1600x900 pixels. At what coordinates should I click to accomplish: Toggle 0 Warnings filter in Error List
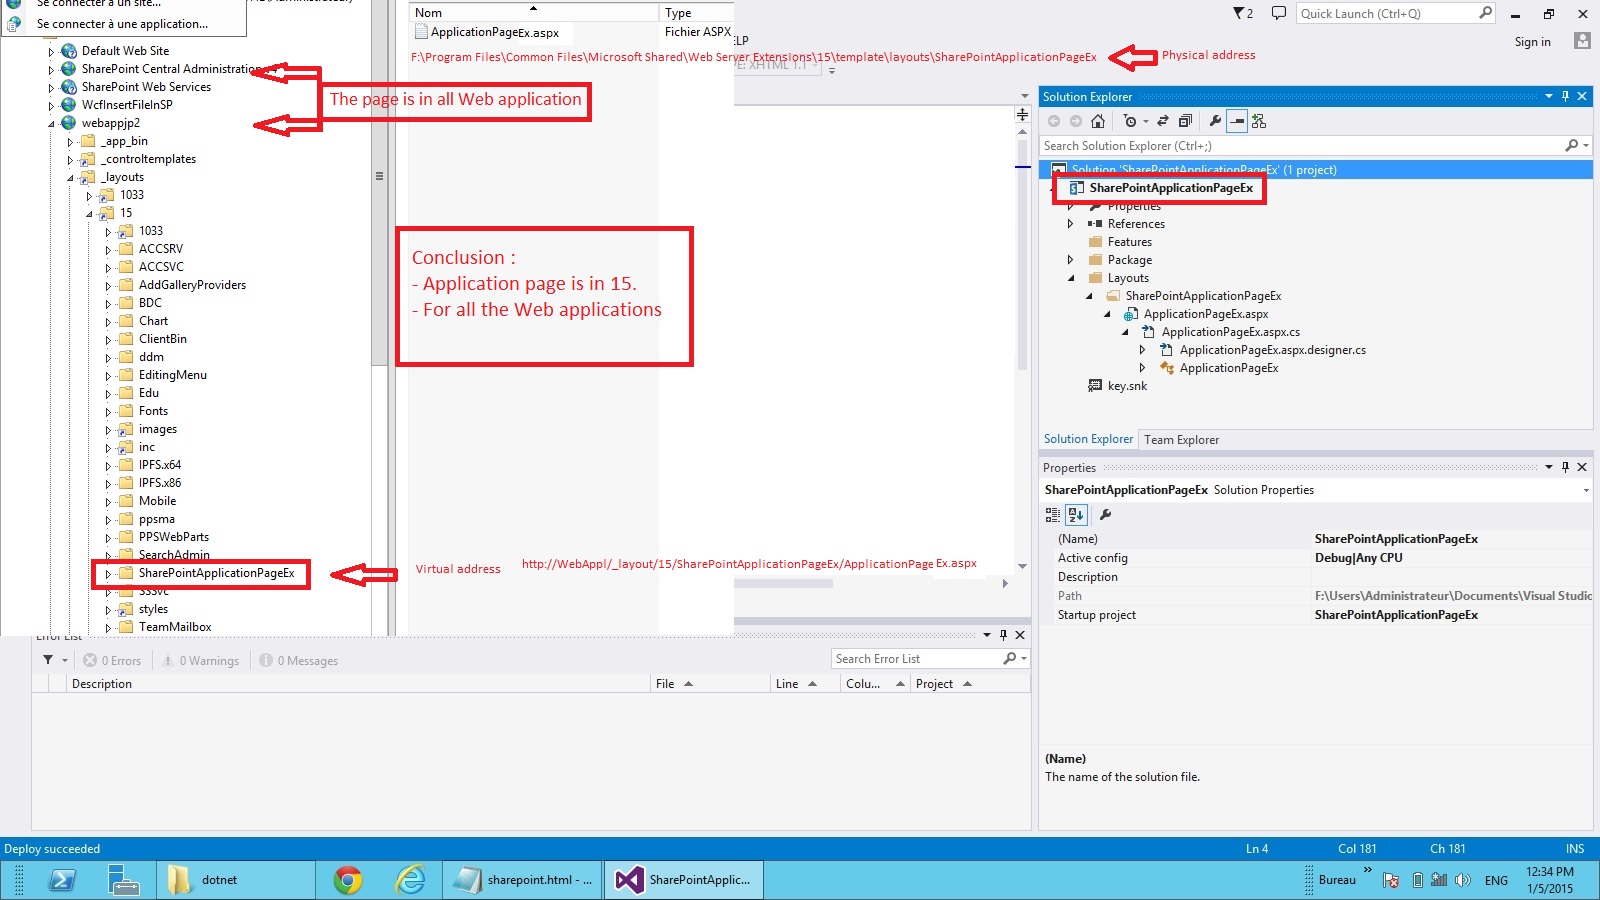click(201, 661)
